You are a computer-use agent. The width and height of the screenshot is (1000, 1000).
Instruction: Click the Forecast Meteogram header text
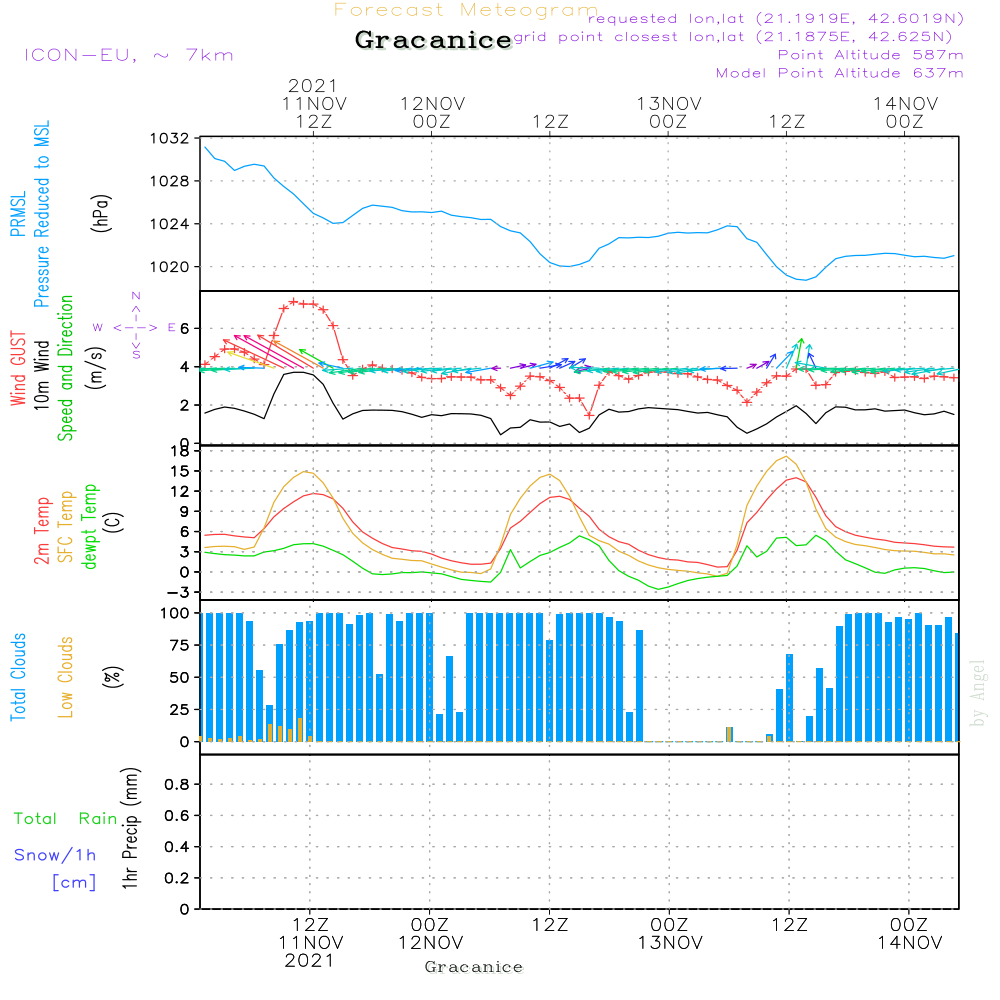pyautogui.click(x=466, y=10)
